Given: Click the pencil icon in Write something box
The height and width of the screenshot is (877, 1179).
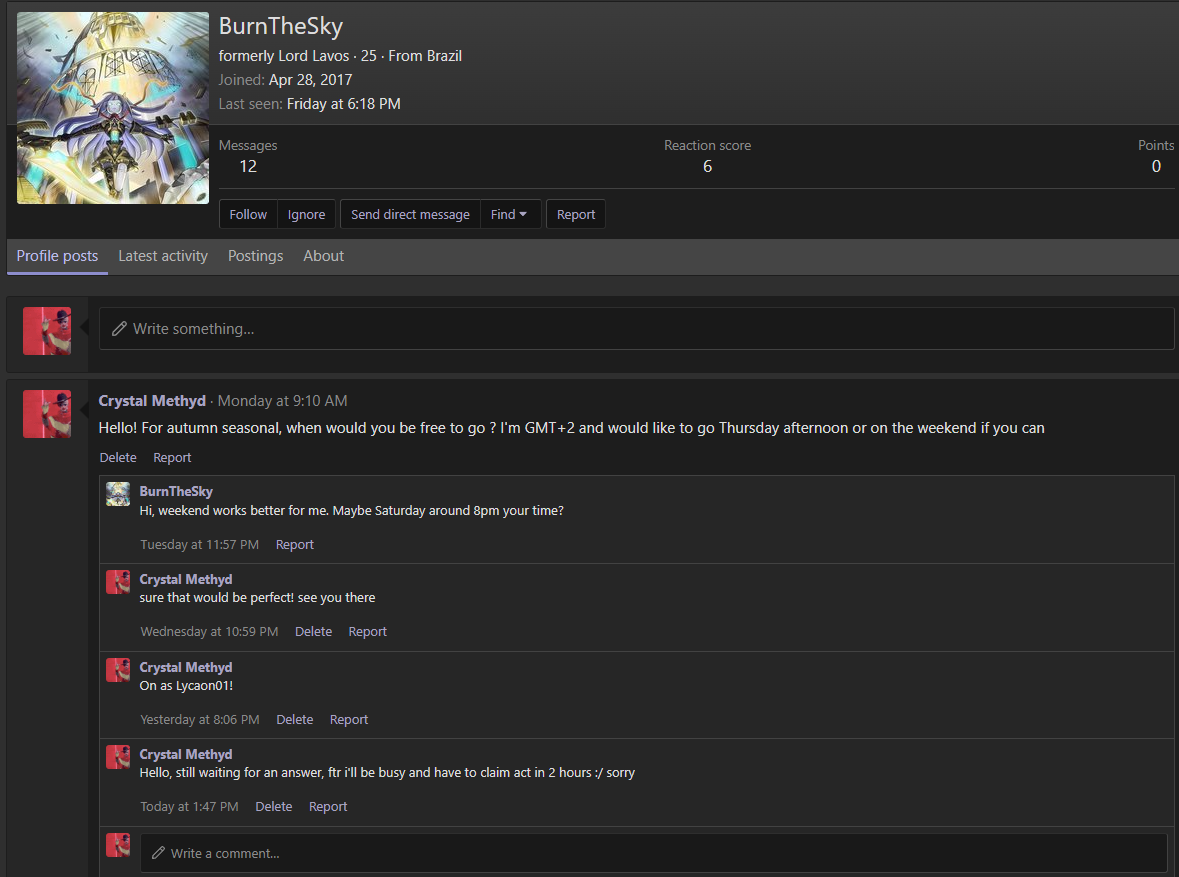Looking at the screenshot, I should click(119, 329).
